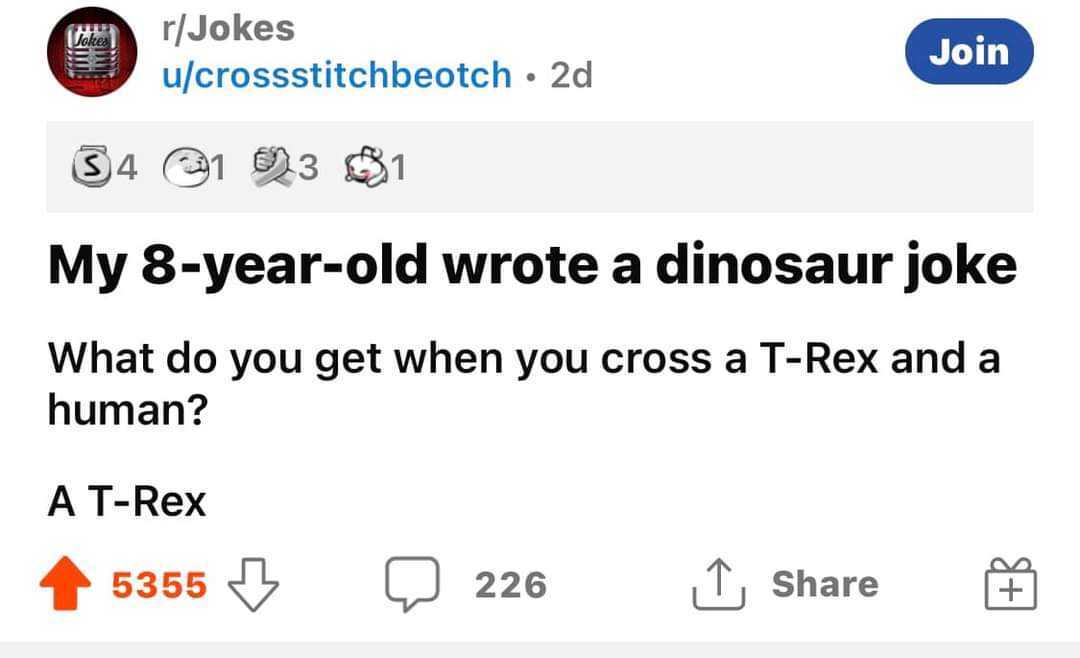Click the 'A T-Rex' punchline text
The width and height of the screenshot is (1080, 658).
[x=125, y=501]
